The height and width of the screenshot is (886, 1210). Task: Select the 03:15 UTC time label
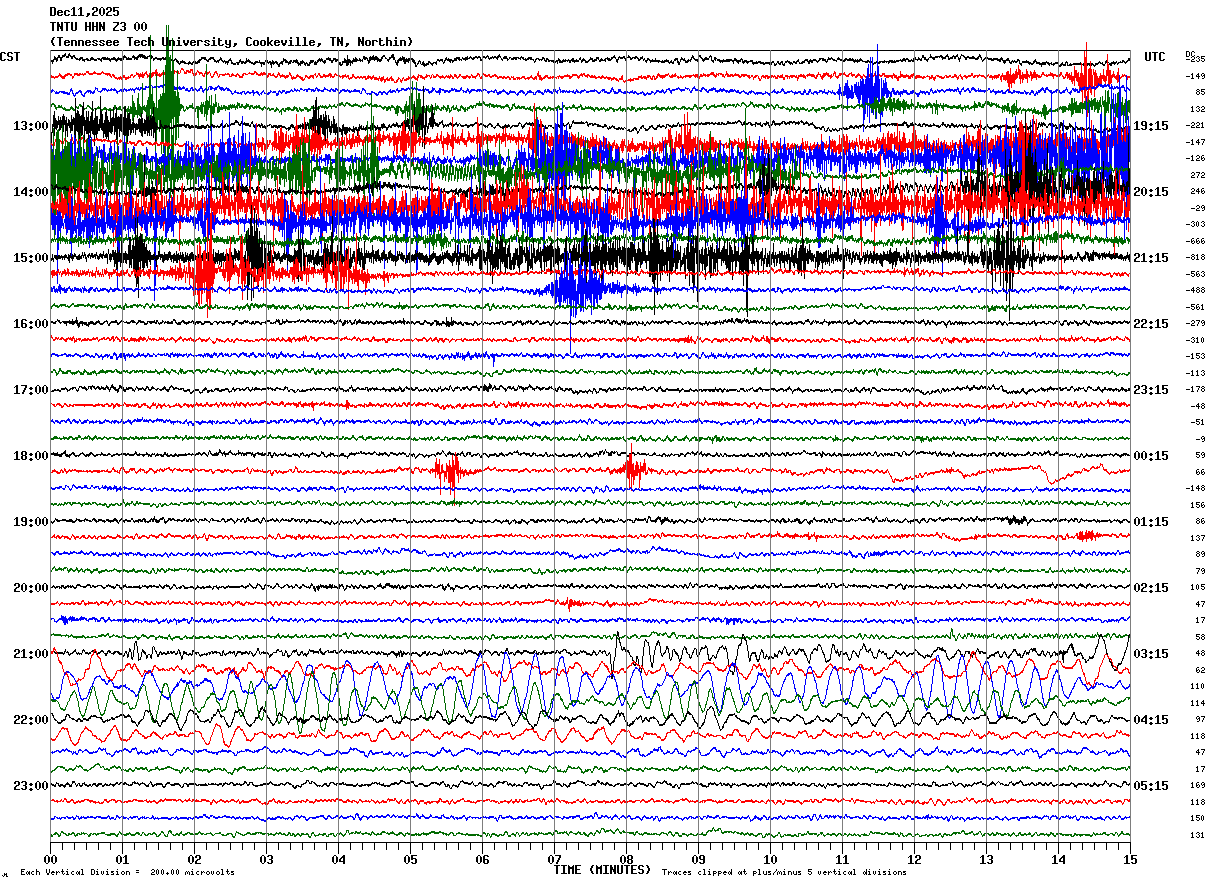1151,654
